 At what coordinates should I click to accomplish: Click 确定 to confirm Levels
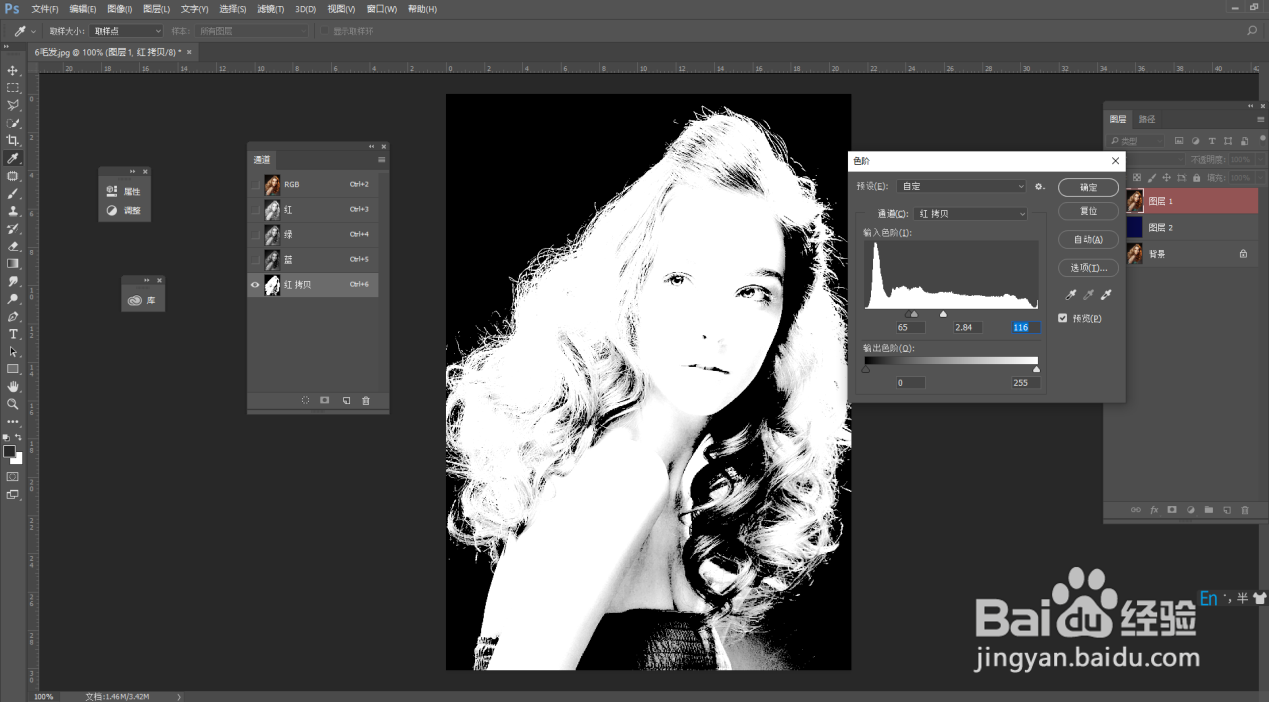click(1089, 187)
